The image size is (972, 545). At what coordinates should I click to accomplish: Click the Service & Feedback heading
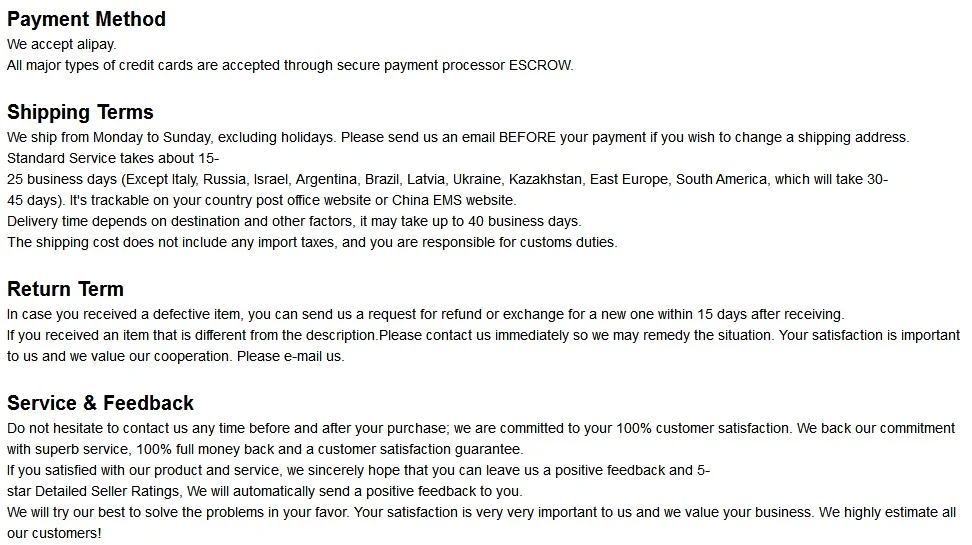pyautogui.click(x=100, y=403)
